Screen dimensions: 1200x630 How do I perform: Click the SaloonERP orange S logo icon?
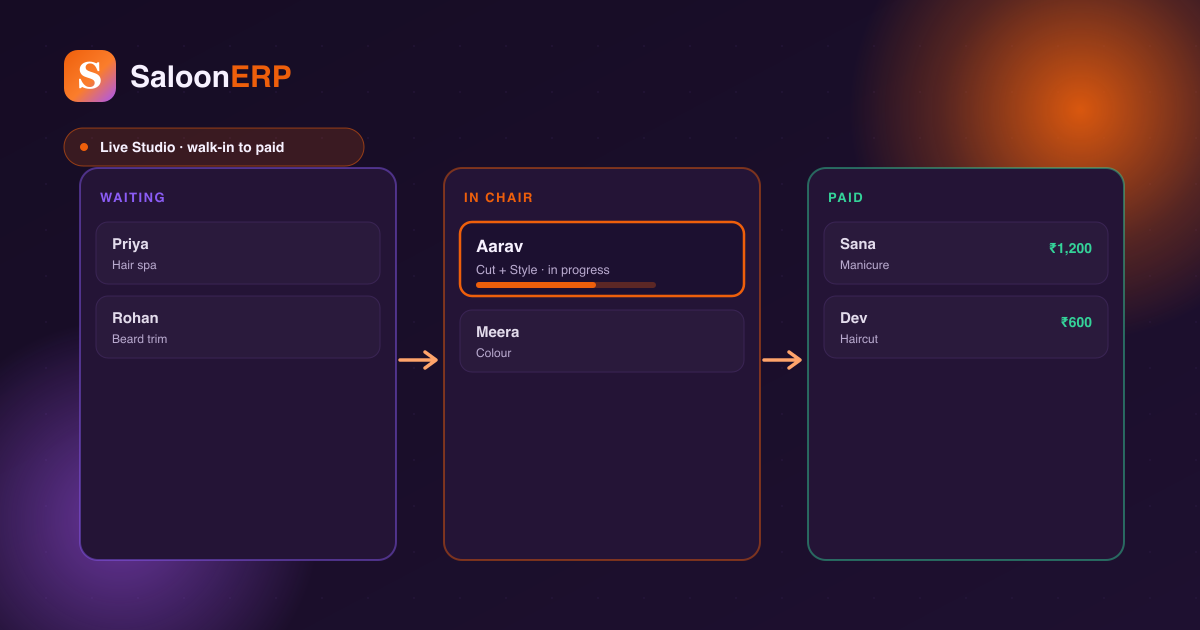90,76
